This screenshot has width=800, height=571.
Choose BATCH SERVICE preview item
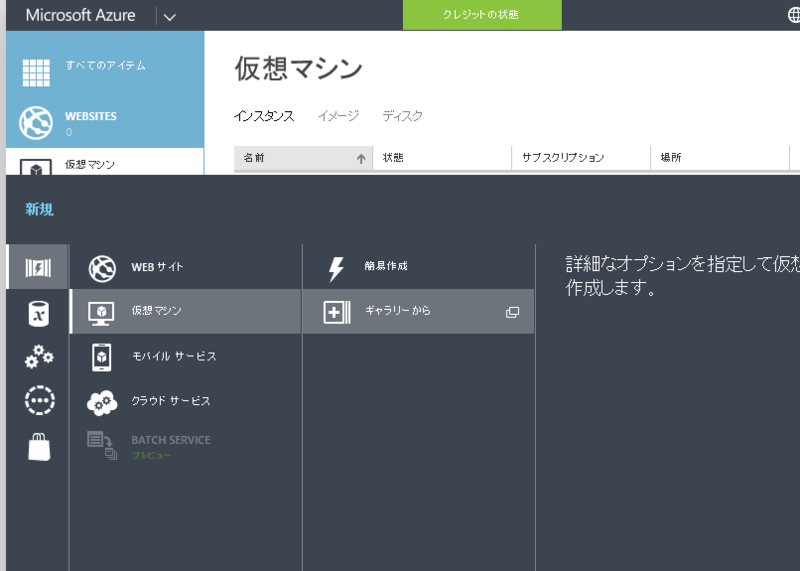tap(185, 446)
